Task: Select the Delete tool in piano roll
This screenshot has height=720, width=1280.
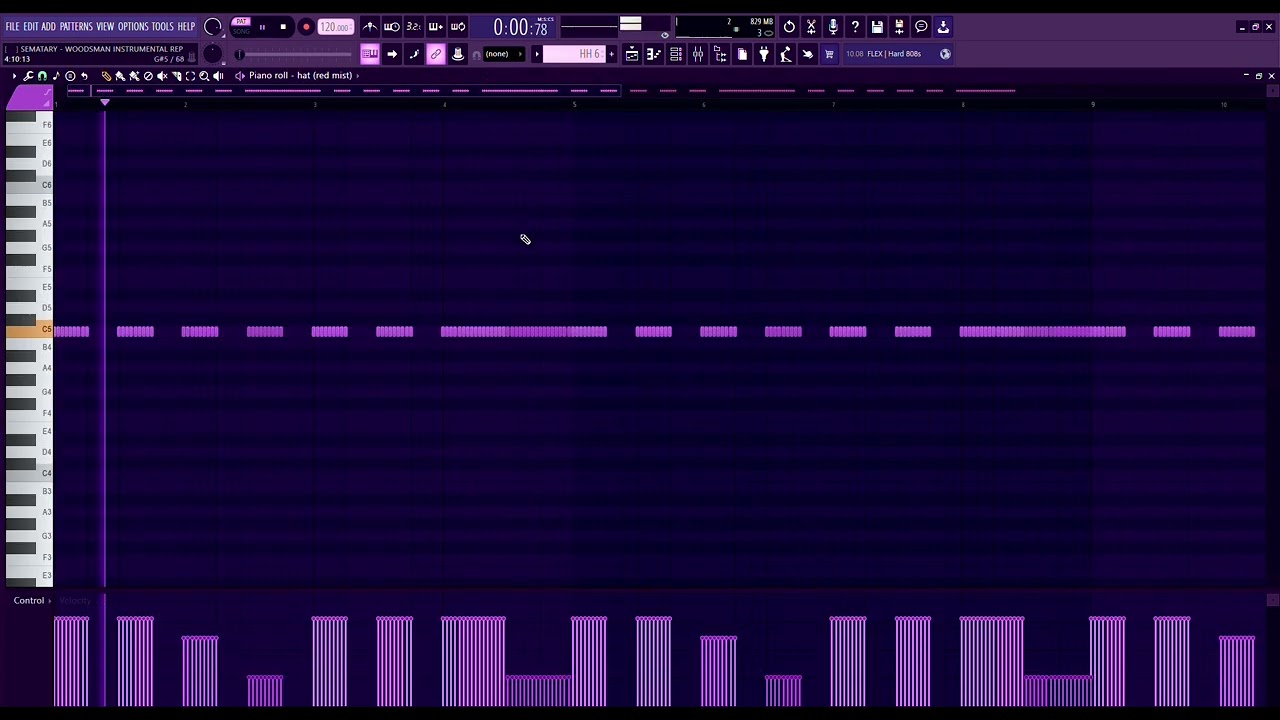Action: pyautogui.click(x=148, y=76)
